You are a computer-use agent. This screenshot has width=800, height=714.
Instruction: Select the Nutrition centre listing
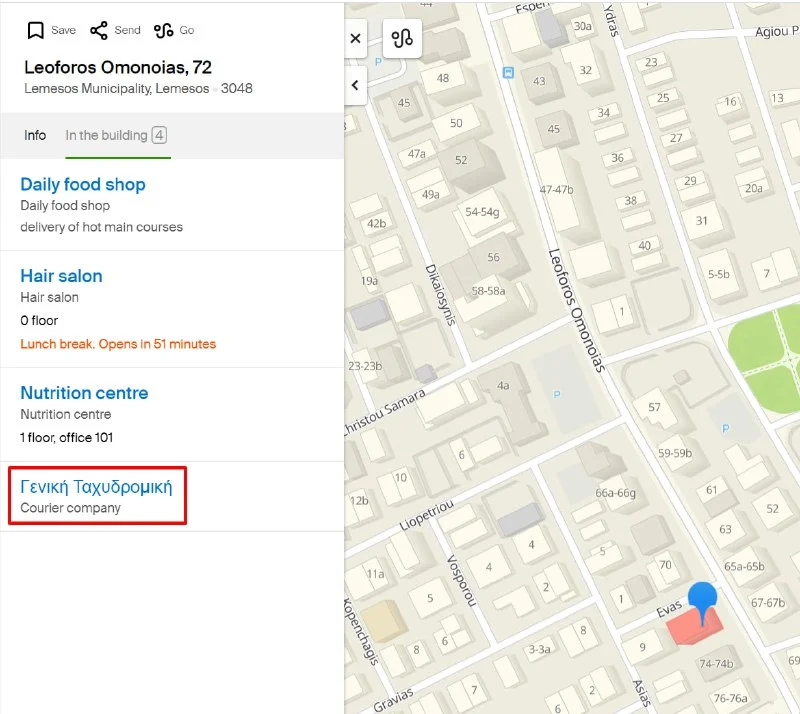pyautogui.click(x=84, y=393)
